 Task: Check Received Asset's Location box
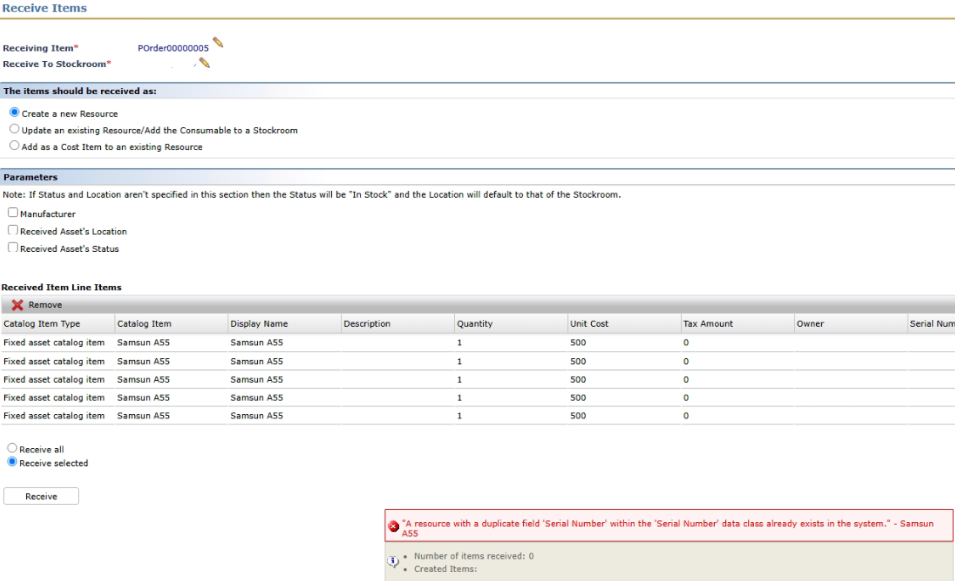click(13, 231)
